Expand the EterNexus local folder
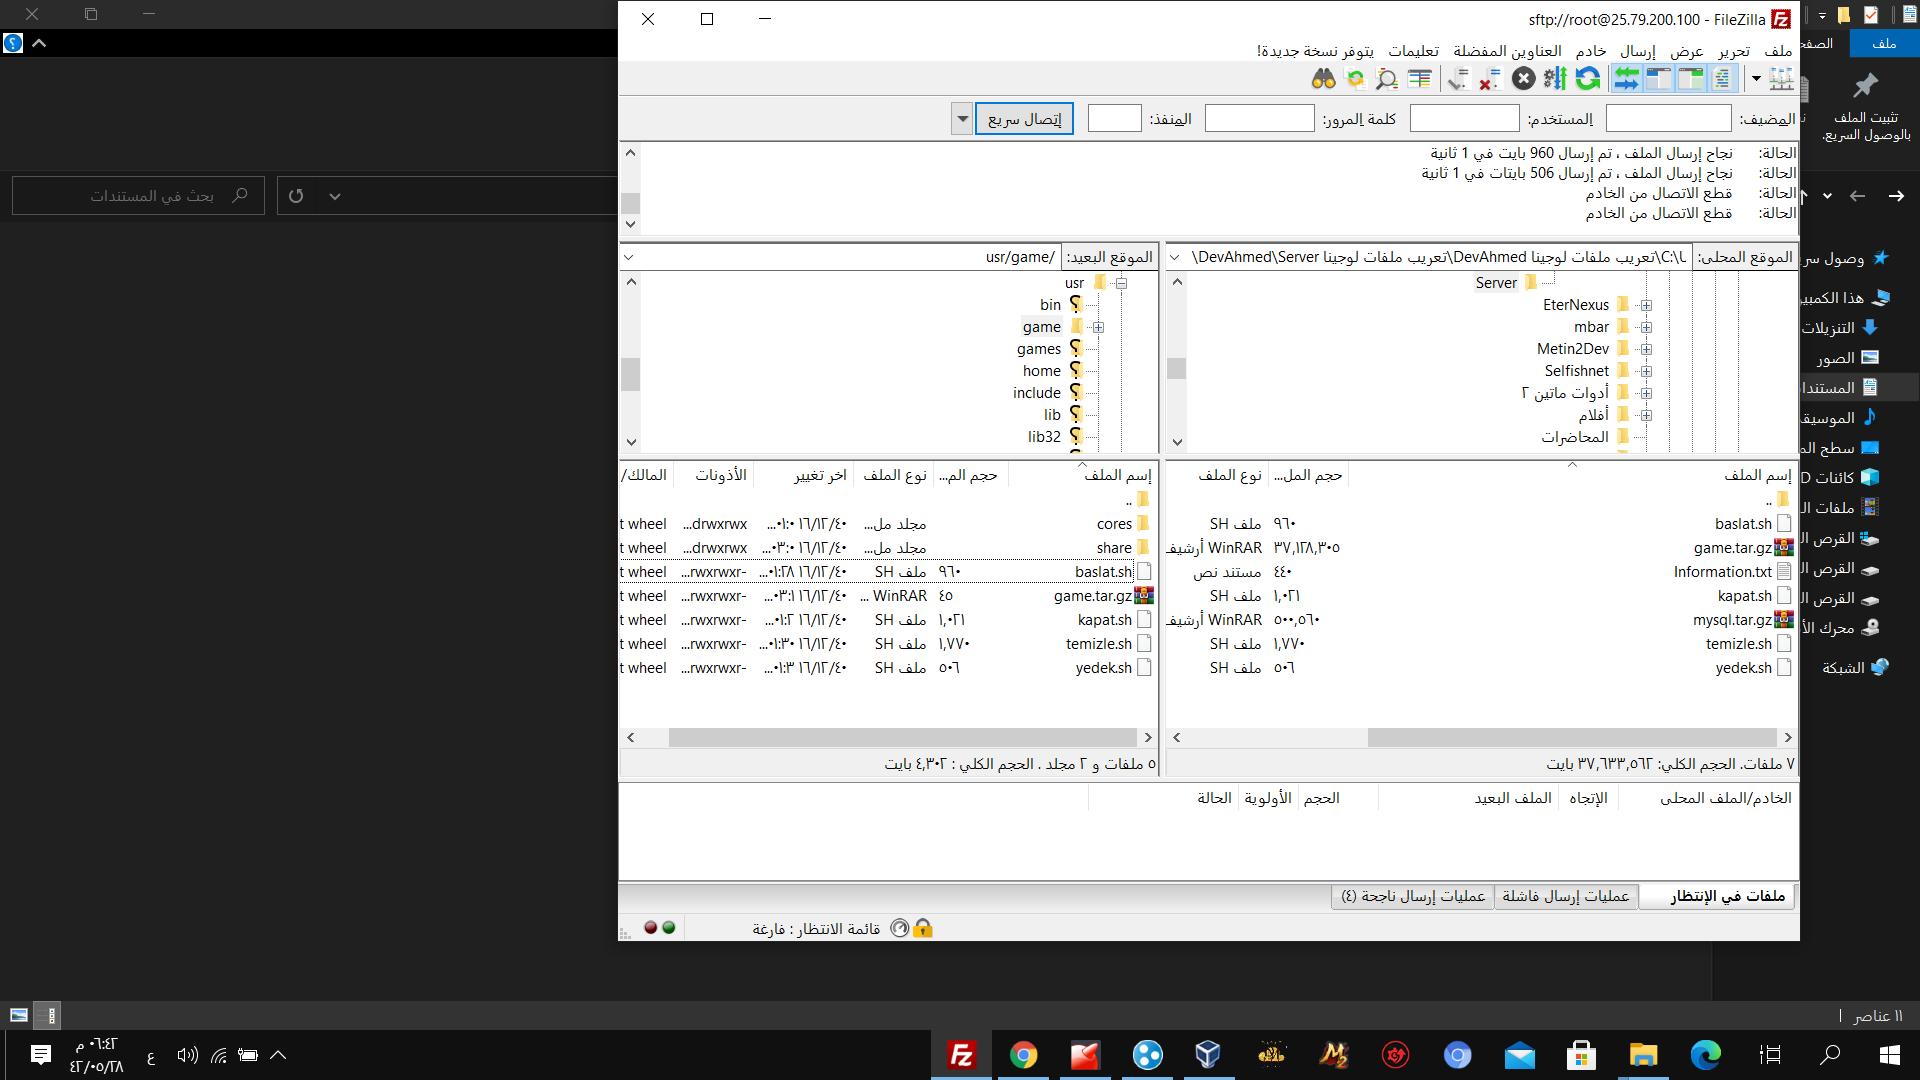 coord(1646,305)
